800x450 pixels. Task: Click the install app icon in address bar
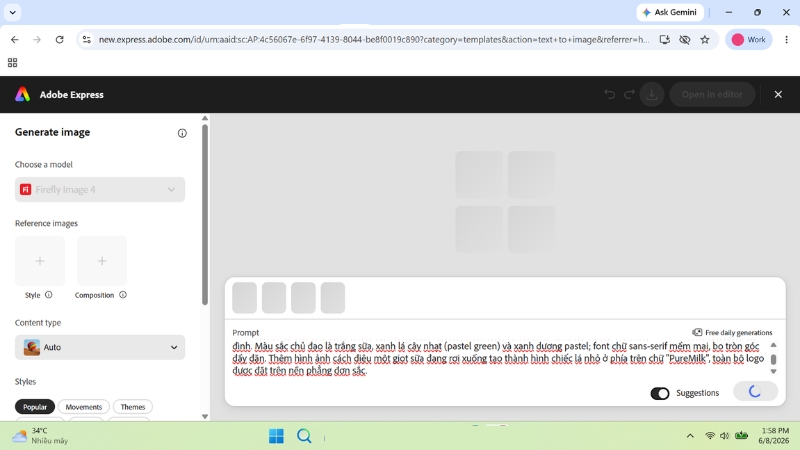tap(664, 39)
